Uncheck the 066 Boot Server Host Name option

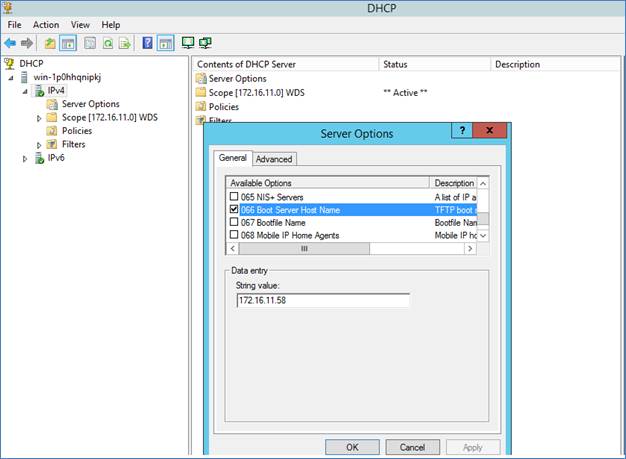(235, 210)
